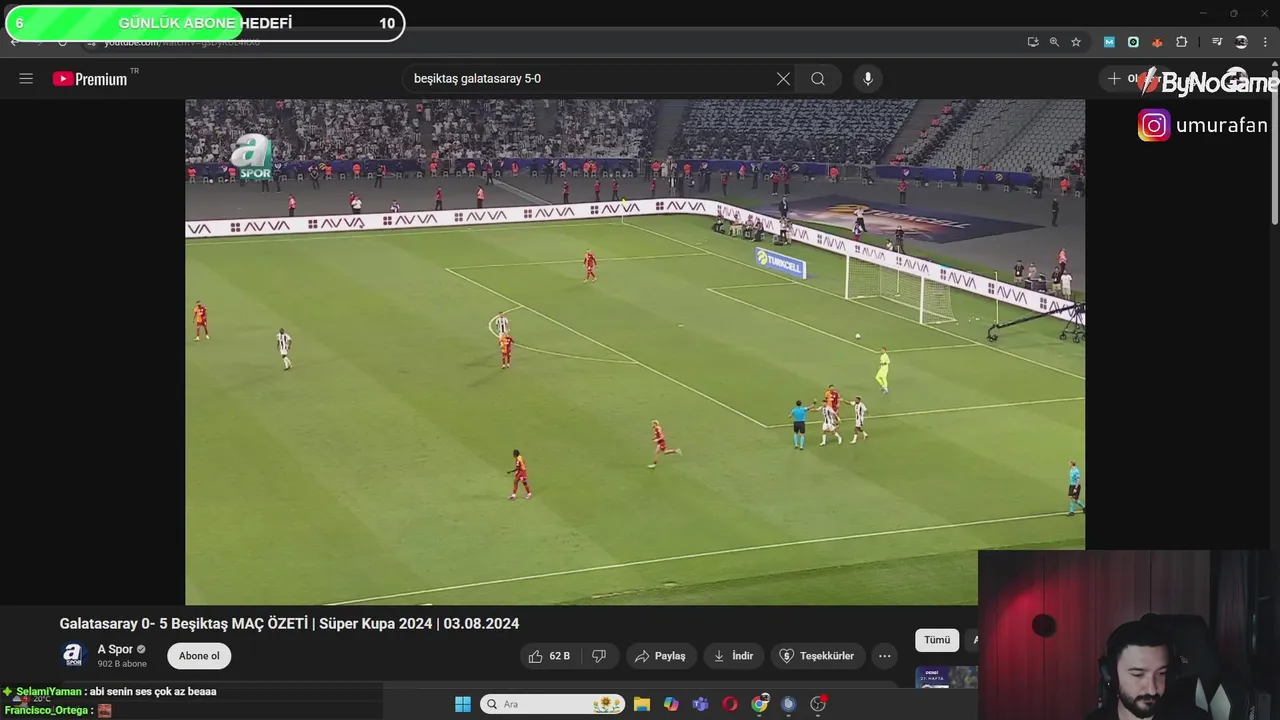Download the video with İndir

point(733,656)
